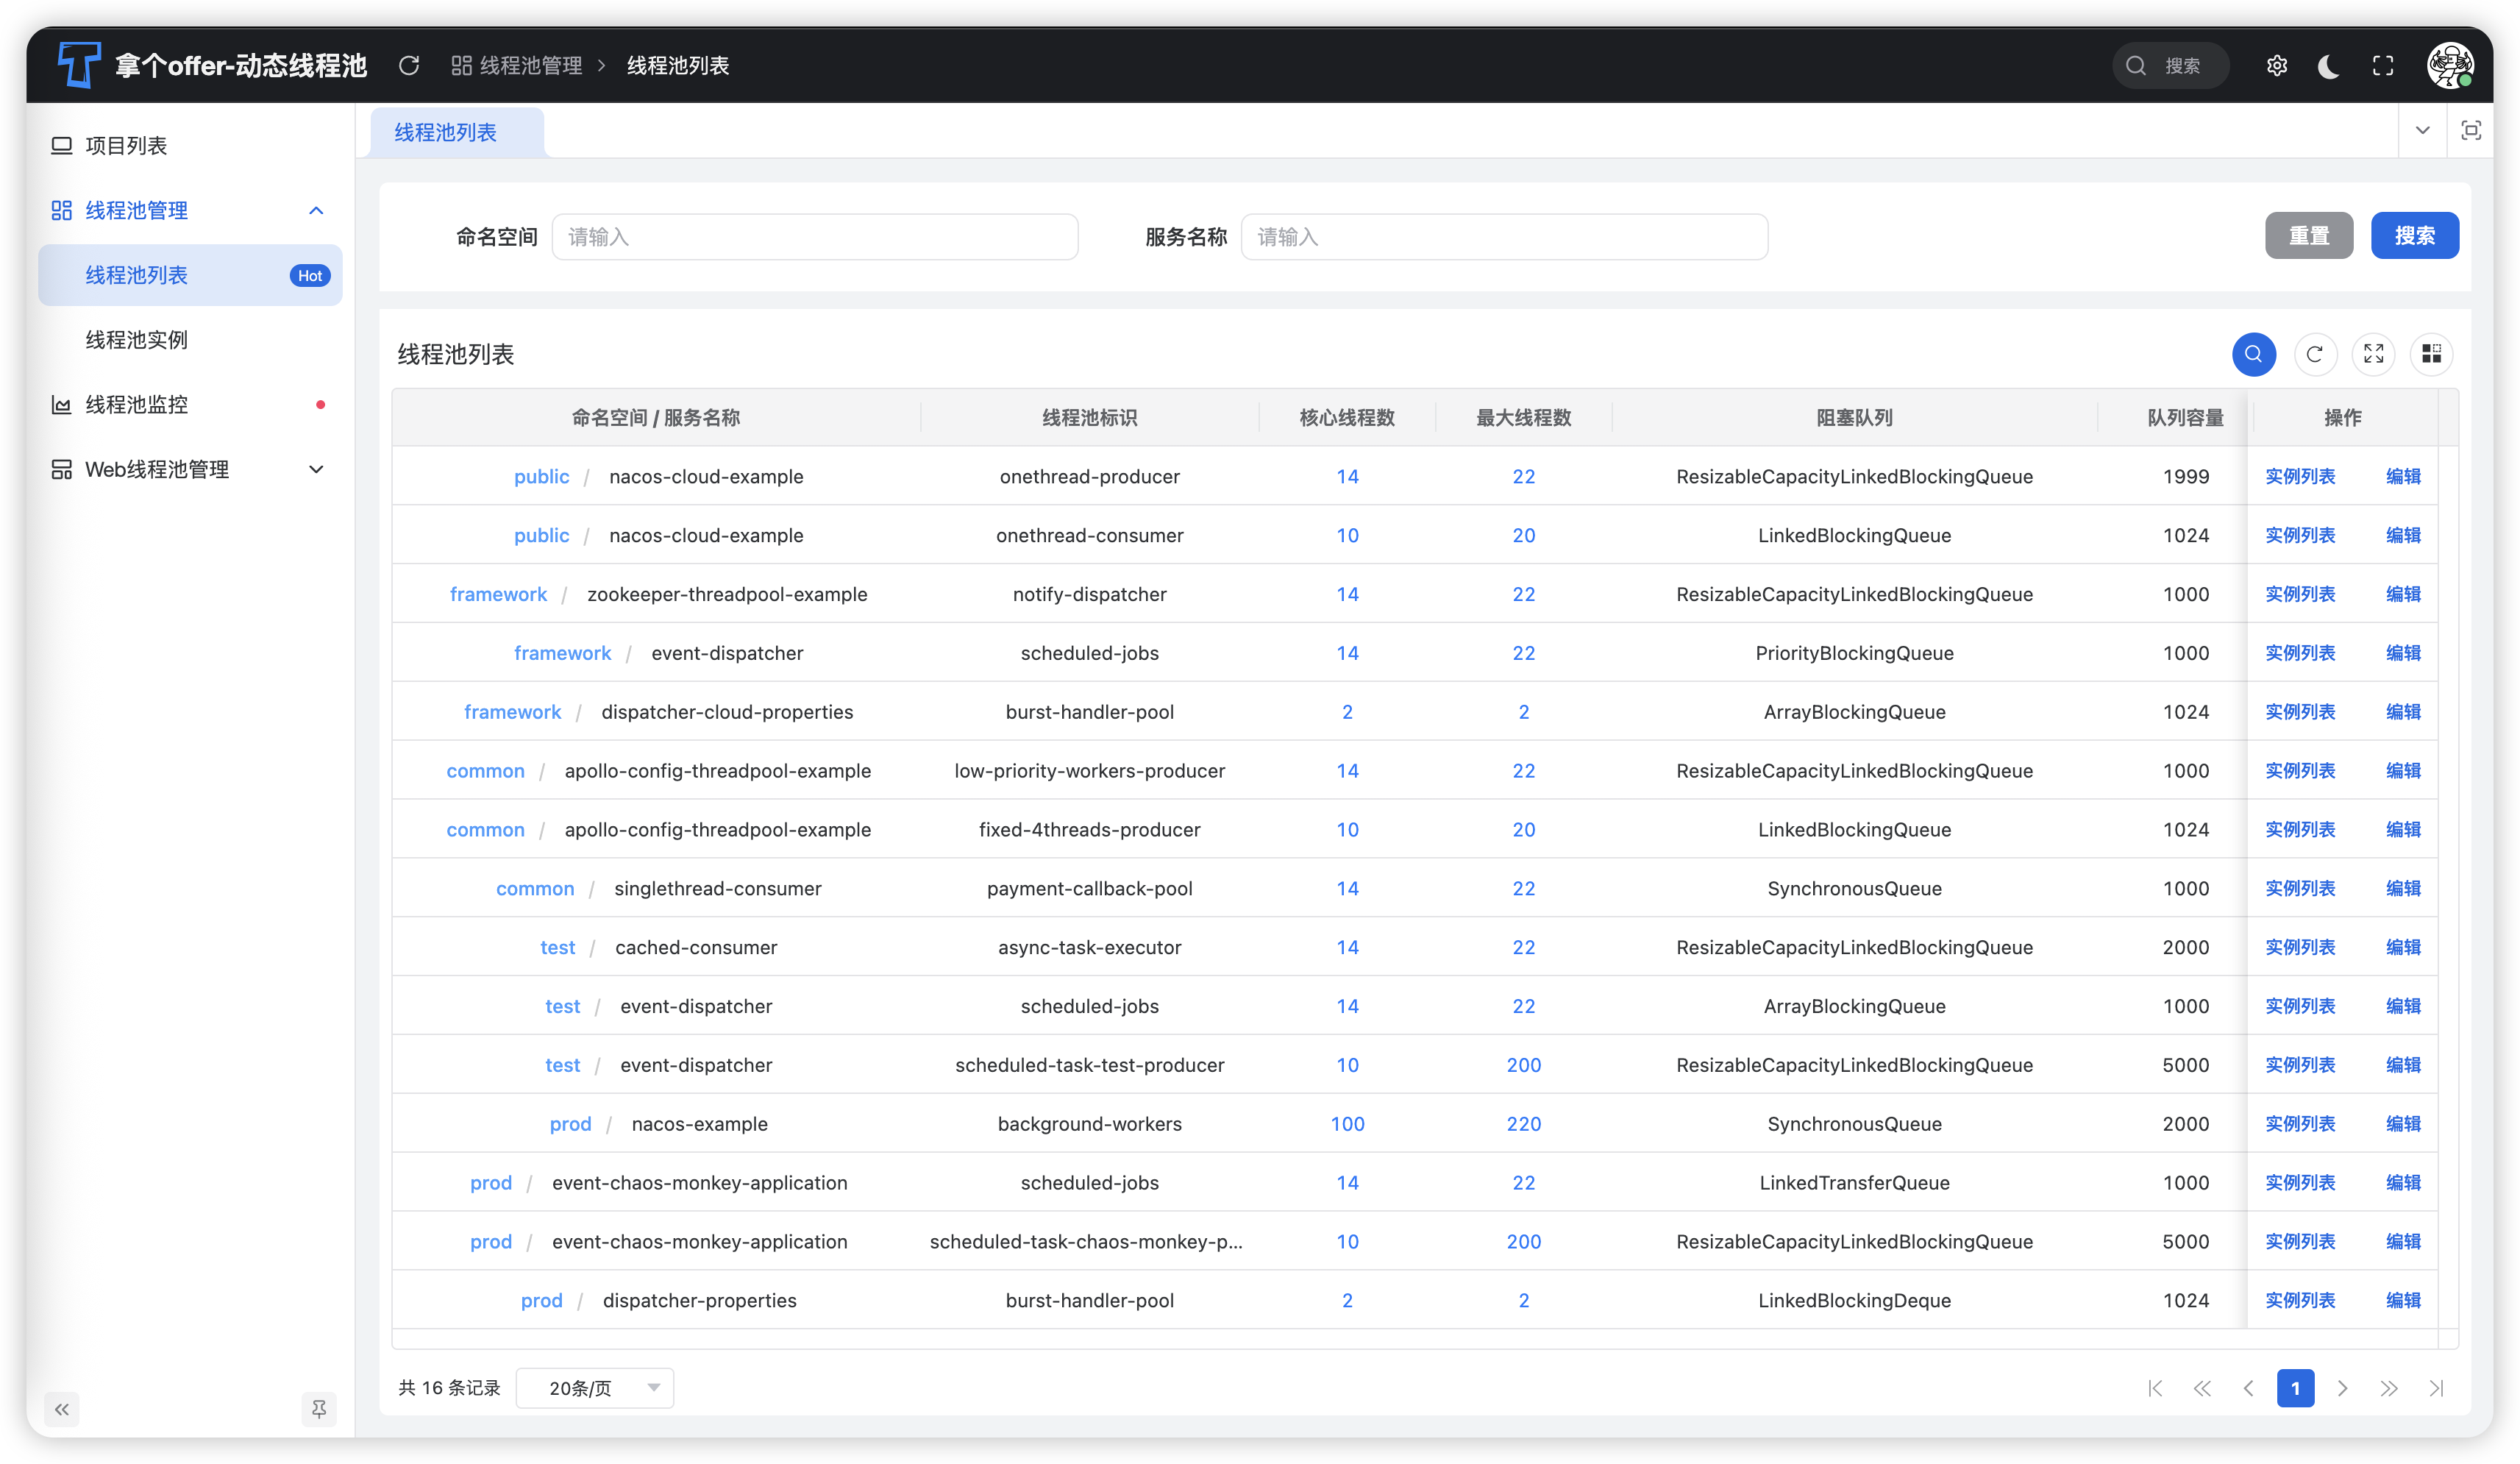The image size is (2520, 1464).
Task: Click the blue 搜索 search button
Action: [x=2415, y=236]
